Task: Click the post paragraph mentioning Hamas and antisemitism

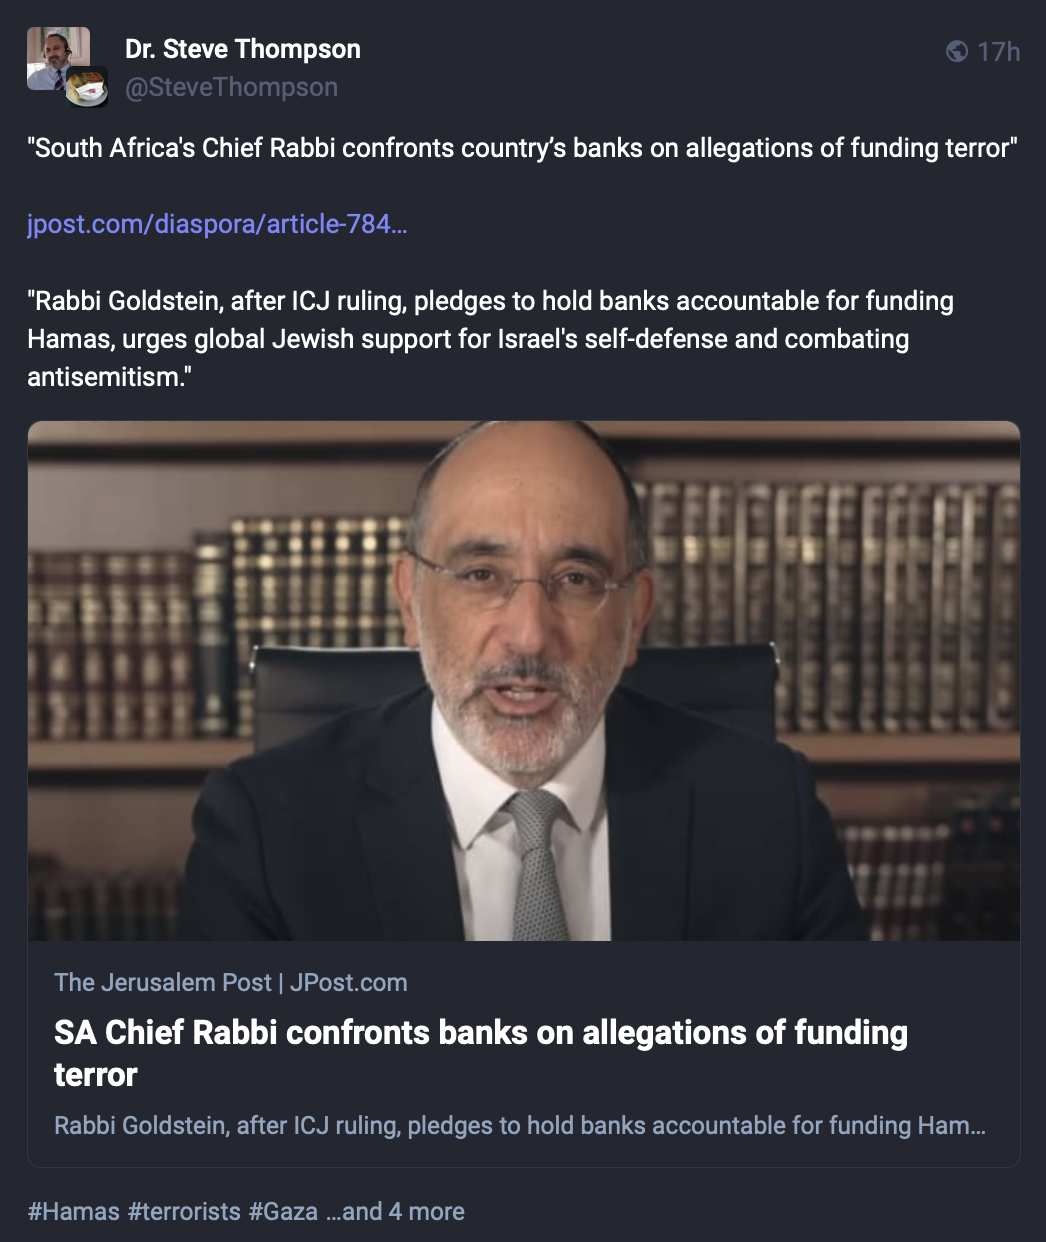Action: tap(490, 339)
